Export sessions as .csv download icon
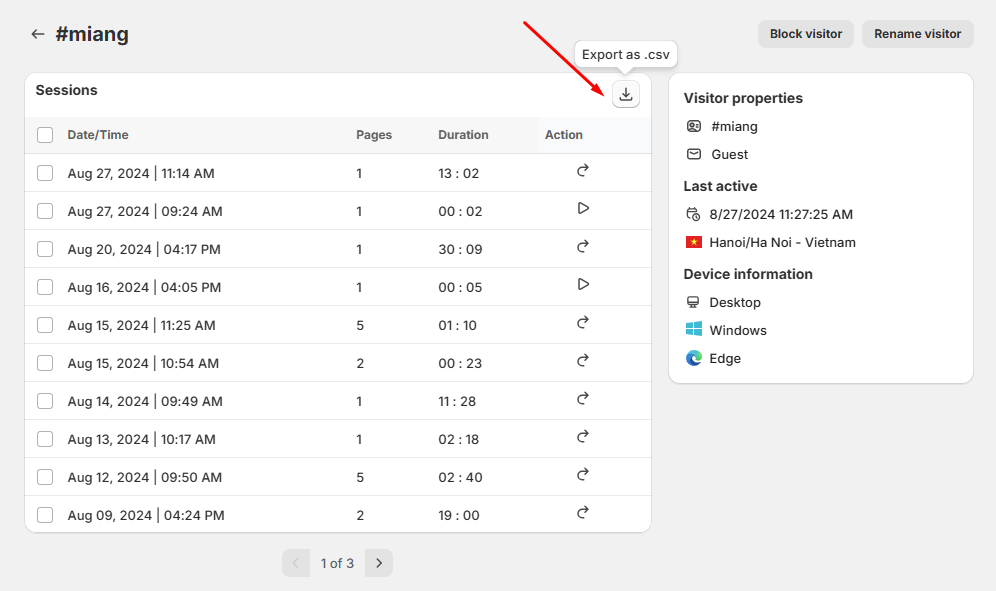The image size is (996, 591). pos(626,94)
